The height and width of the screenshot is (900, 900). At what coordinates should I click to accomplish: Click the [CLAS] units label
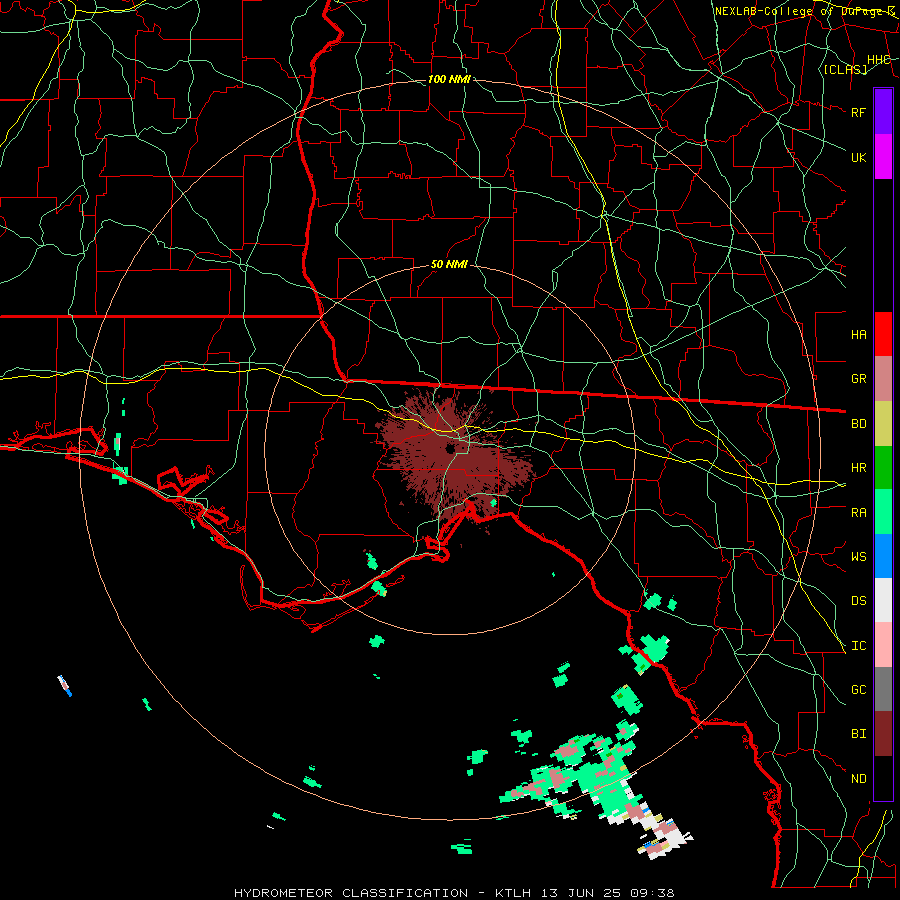coord(845,70)
